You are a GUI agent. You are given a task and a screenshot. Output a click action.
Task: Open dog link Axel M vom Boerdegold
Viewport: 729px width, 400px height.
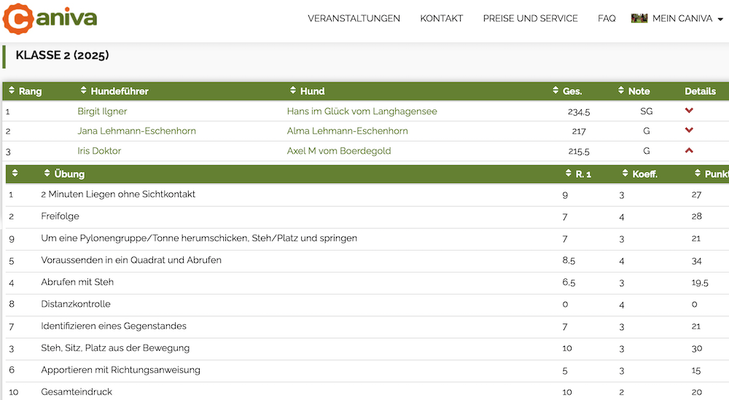[339, 151]
